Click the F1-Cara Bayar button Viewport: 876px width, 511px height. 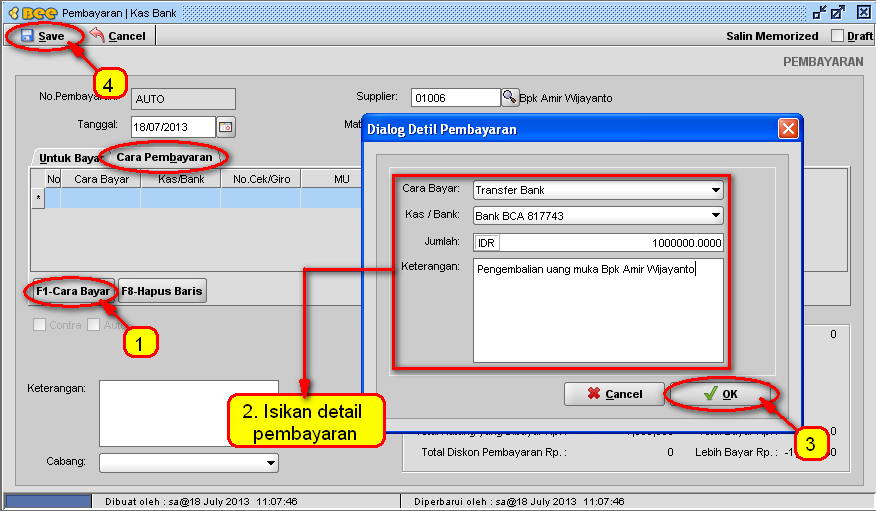tap(73, 291)
